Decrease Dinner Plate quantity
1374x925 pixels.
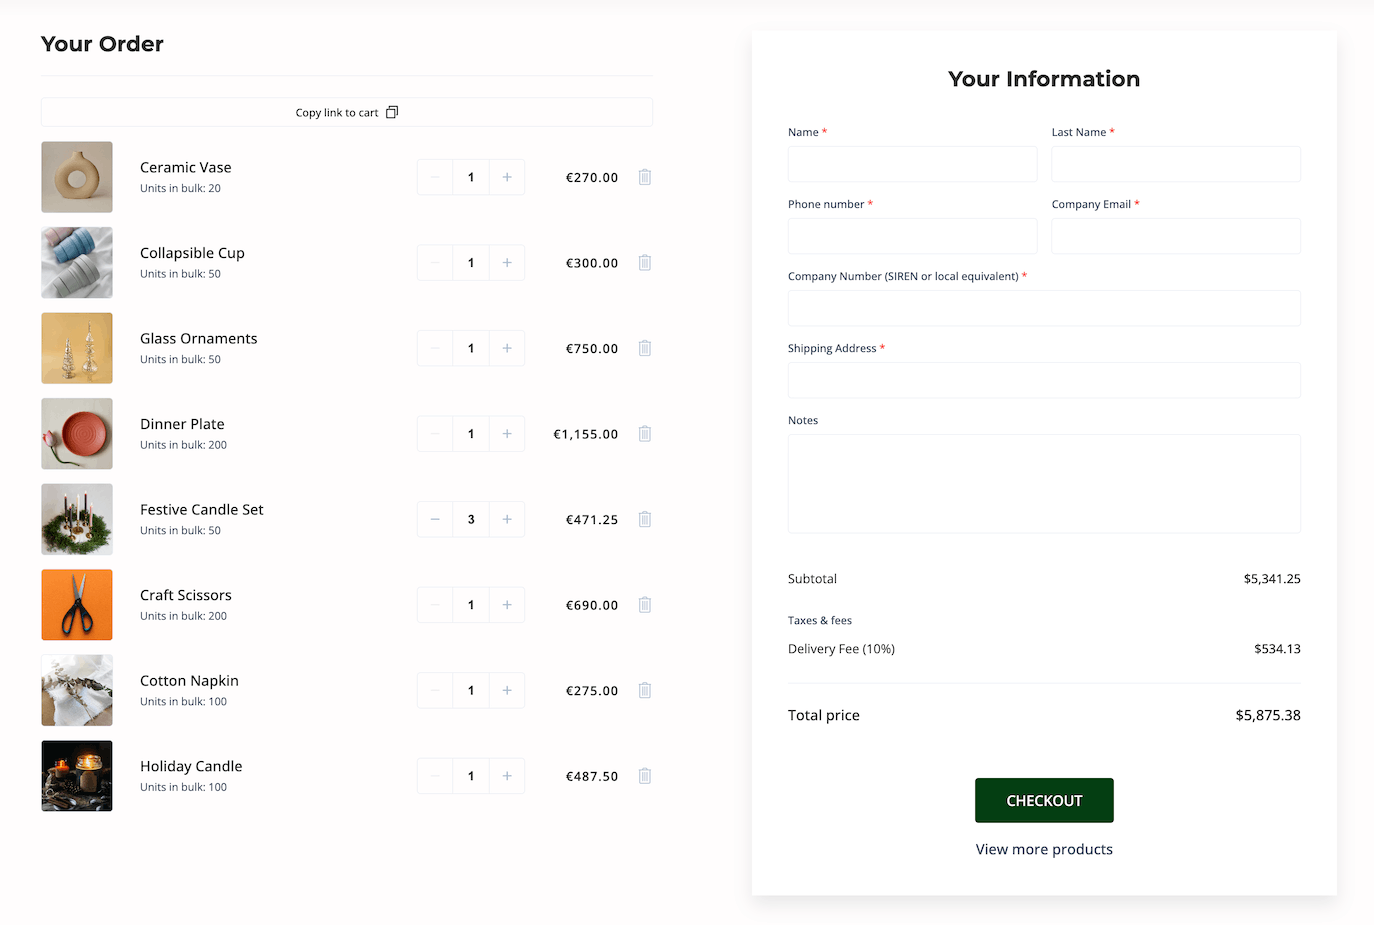435,434
